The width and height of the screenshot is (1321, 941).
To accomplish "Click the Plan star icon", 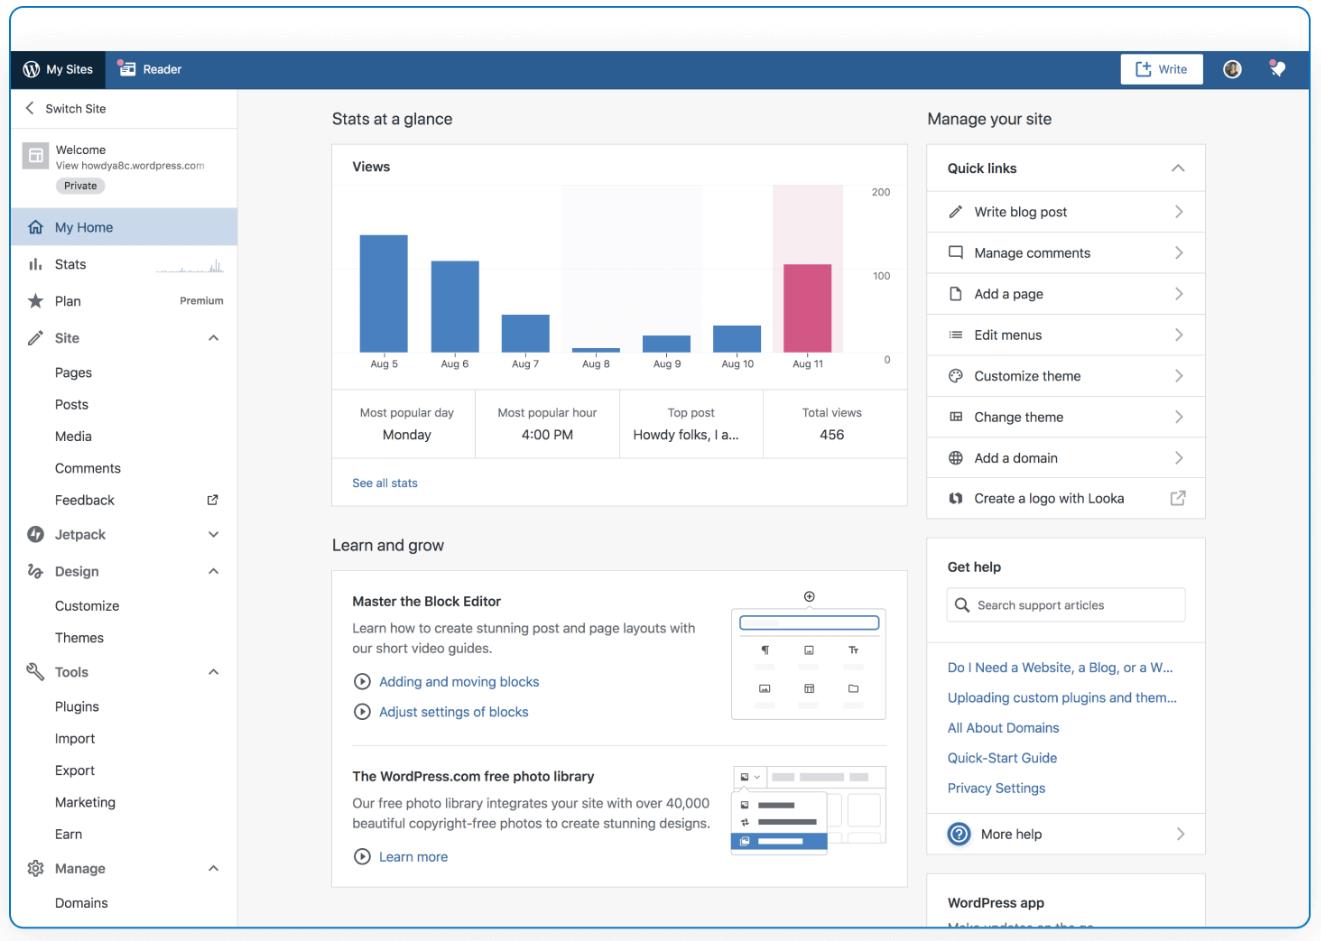I will (x=35, y=301).
